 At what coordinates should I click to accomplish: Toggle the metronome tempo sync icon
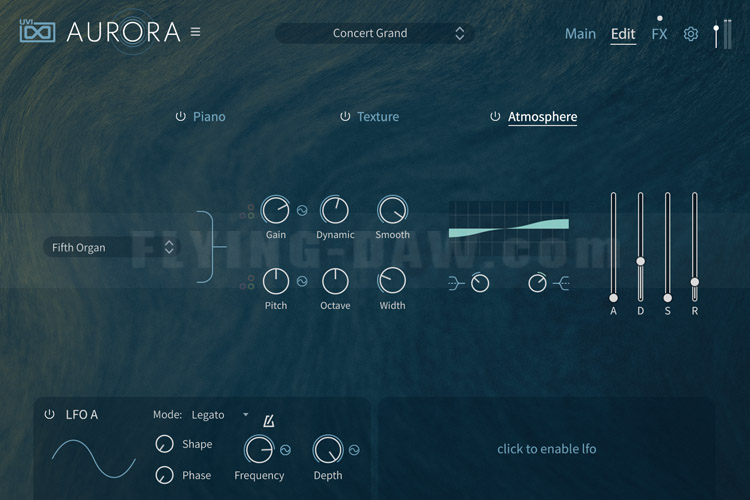coord(269,421)
